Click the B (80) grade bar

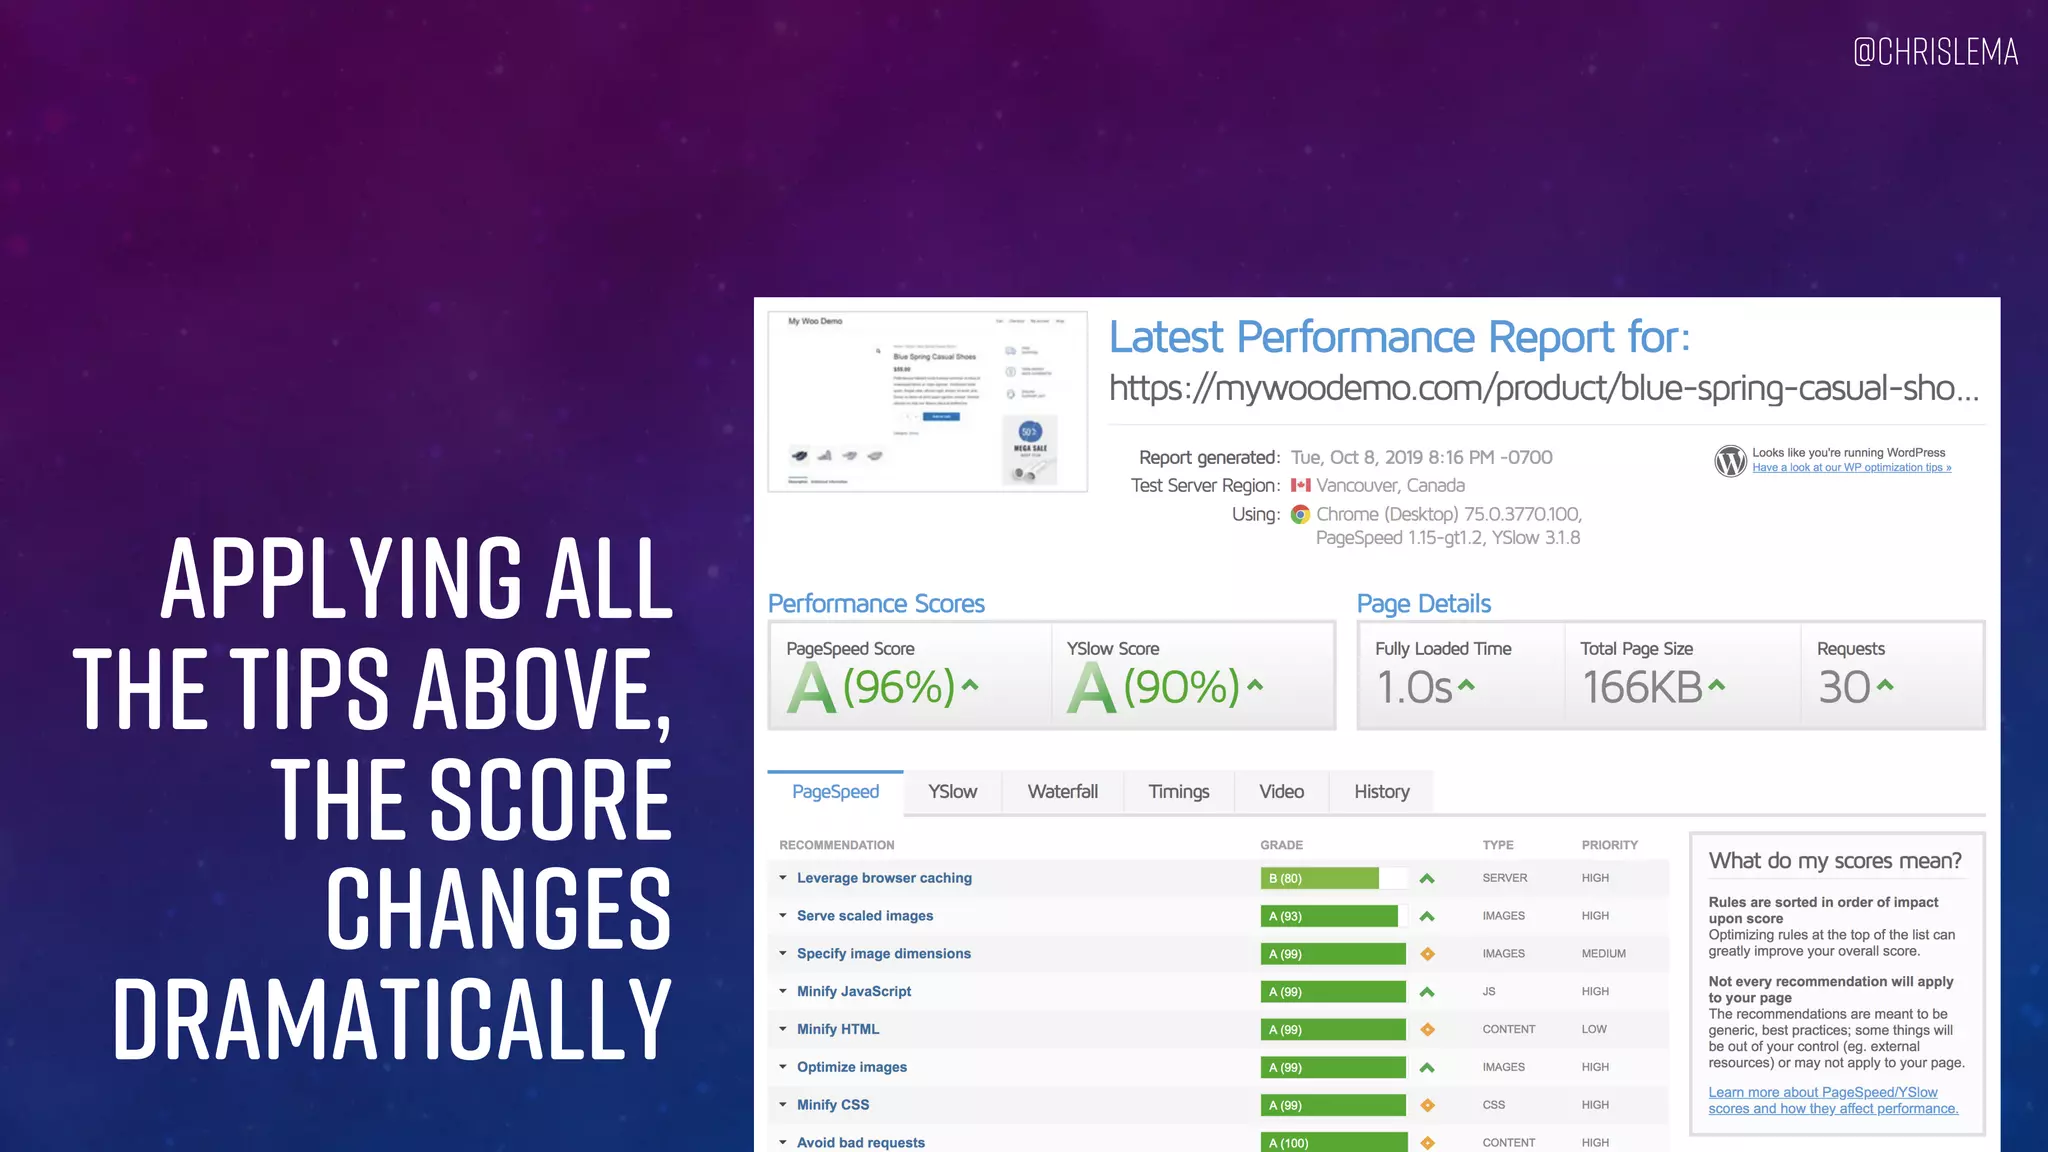click(x=1320, y=878)
